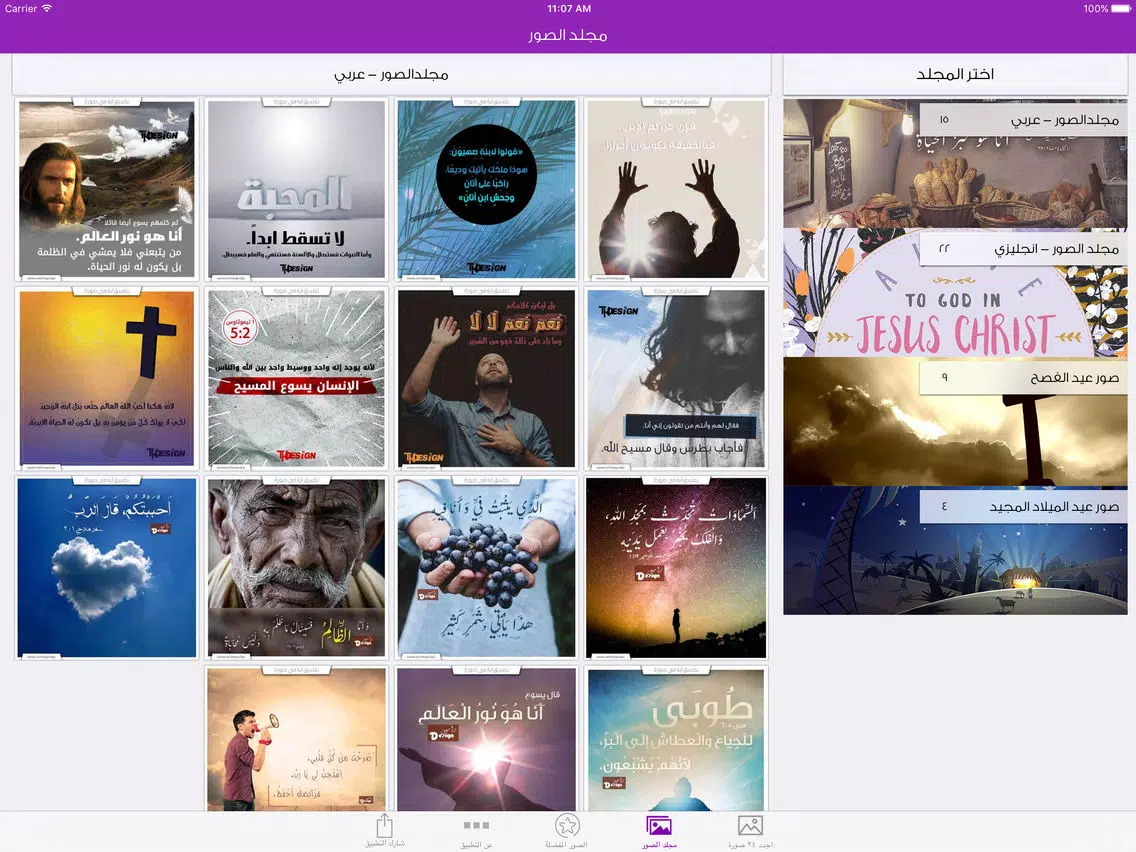The height and width of the screenshot is (852, 1136).
Task: Open image of Jesus with doves
Action: click(106, 190)
